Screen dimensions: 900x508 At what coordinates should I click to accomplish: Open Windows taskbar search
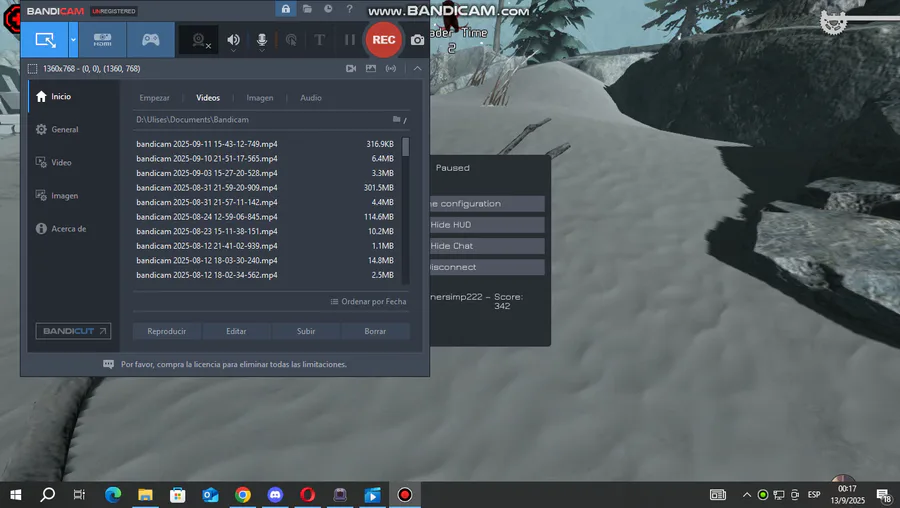click(48, 495)
